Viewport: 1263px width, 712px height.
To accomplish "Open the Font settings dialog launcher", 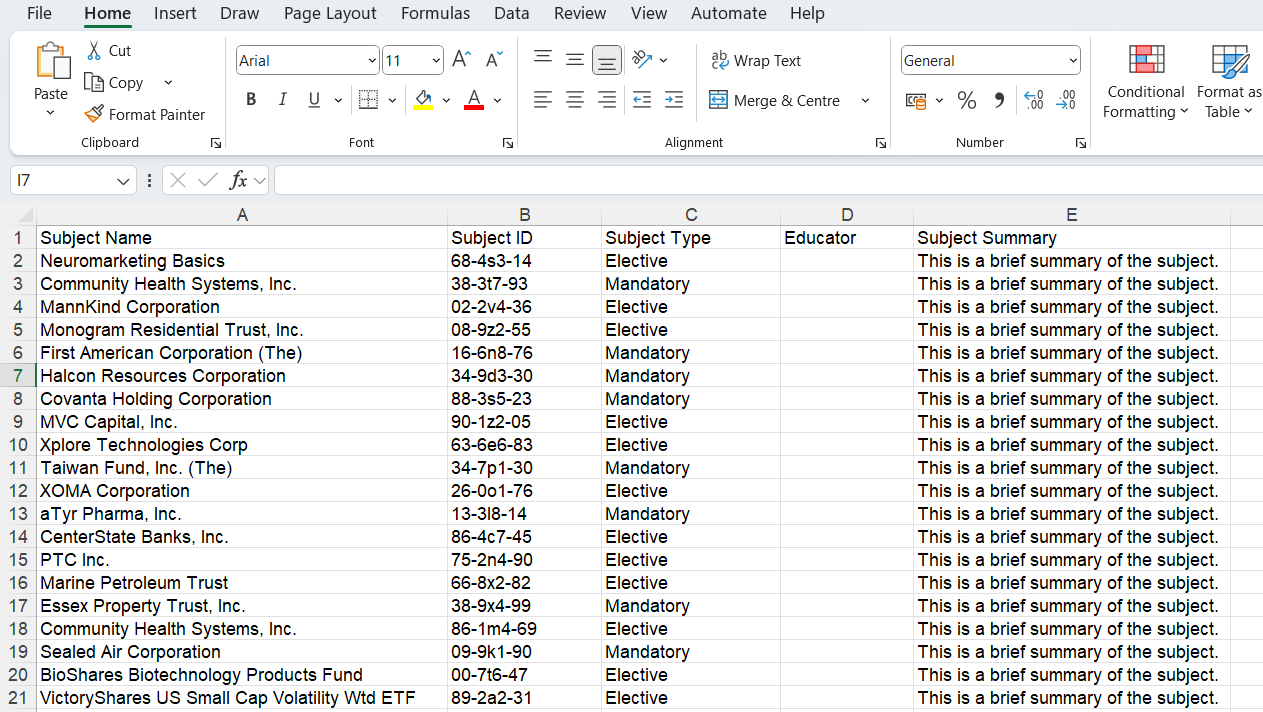I will pos(507,143).
